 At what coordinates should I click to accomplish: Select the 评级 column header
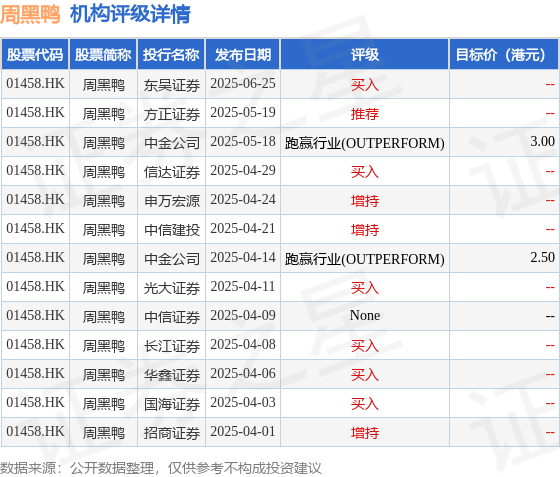[x=365, y=55]
